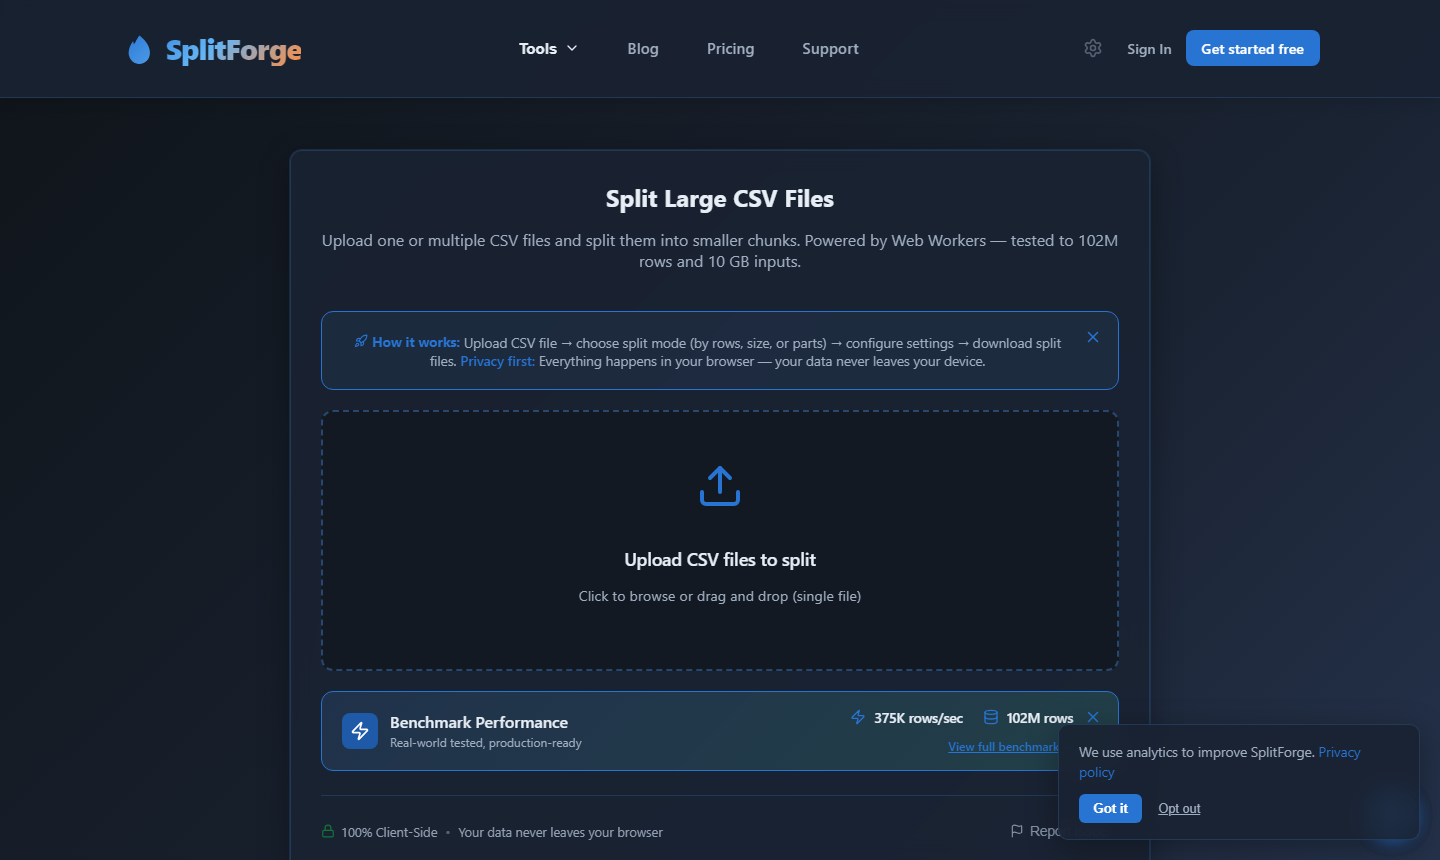
Task: Click the SplitForge droplet logo icon
Action: point(139,50)
